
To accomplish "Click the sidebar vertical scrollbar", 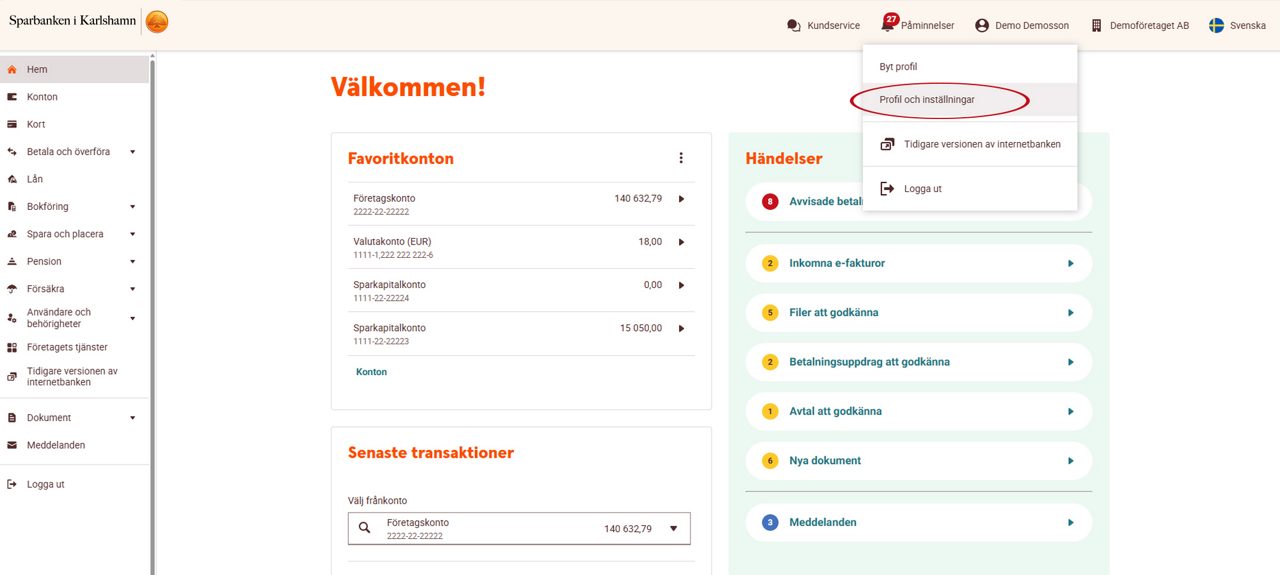I will tap(152, 300).
